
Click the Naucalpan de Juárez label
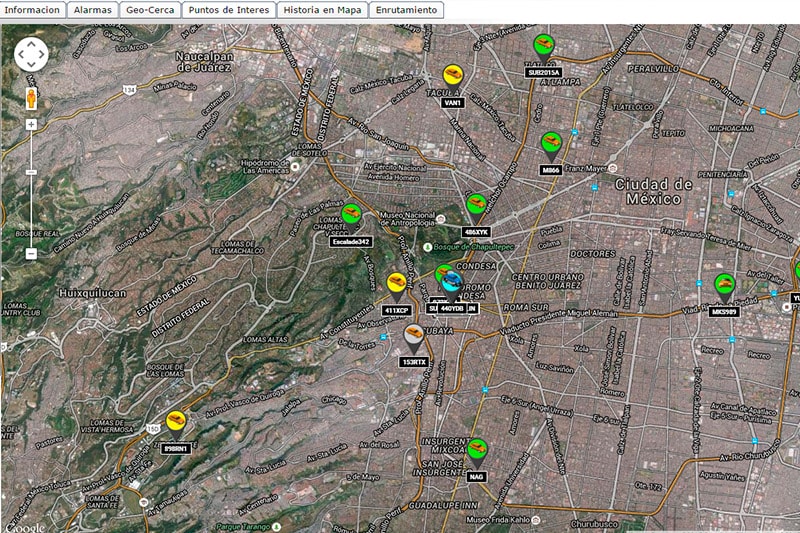pyautogui.click(x=204, y=61)
